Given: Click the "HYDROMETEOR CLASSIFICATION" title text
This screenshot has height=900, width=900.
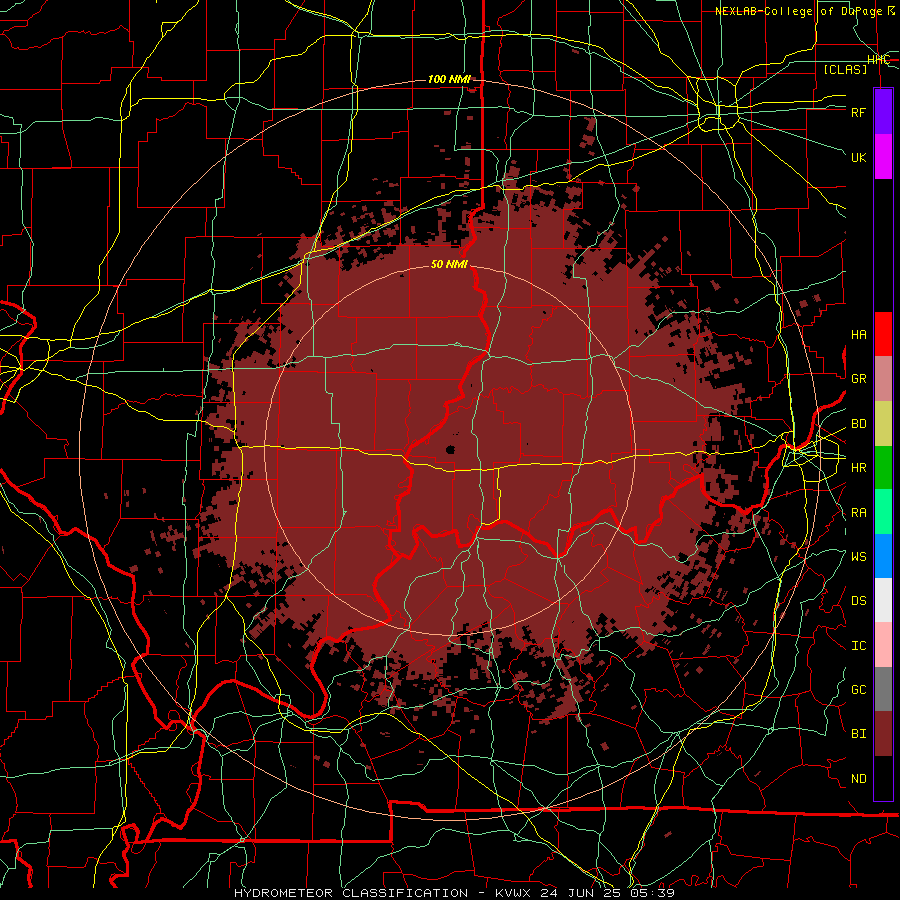Looking at the screenshot, I should [x=351, y=893].
